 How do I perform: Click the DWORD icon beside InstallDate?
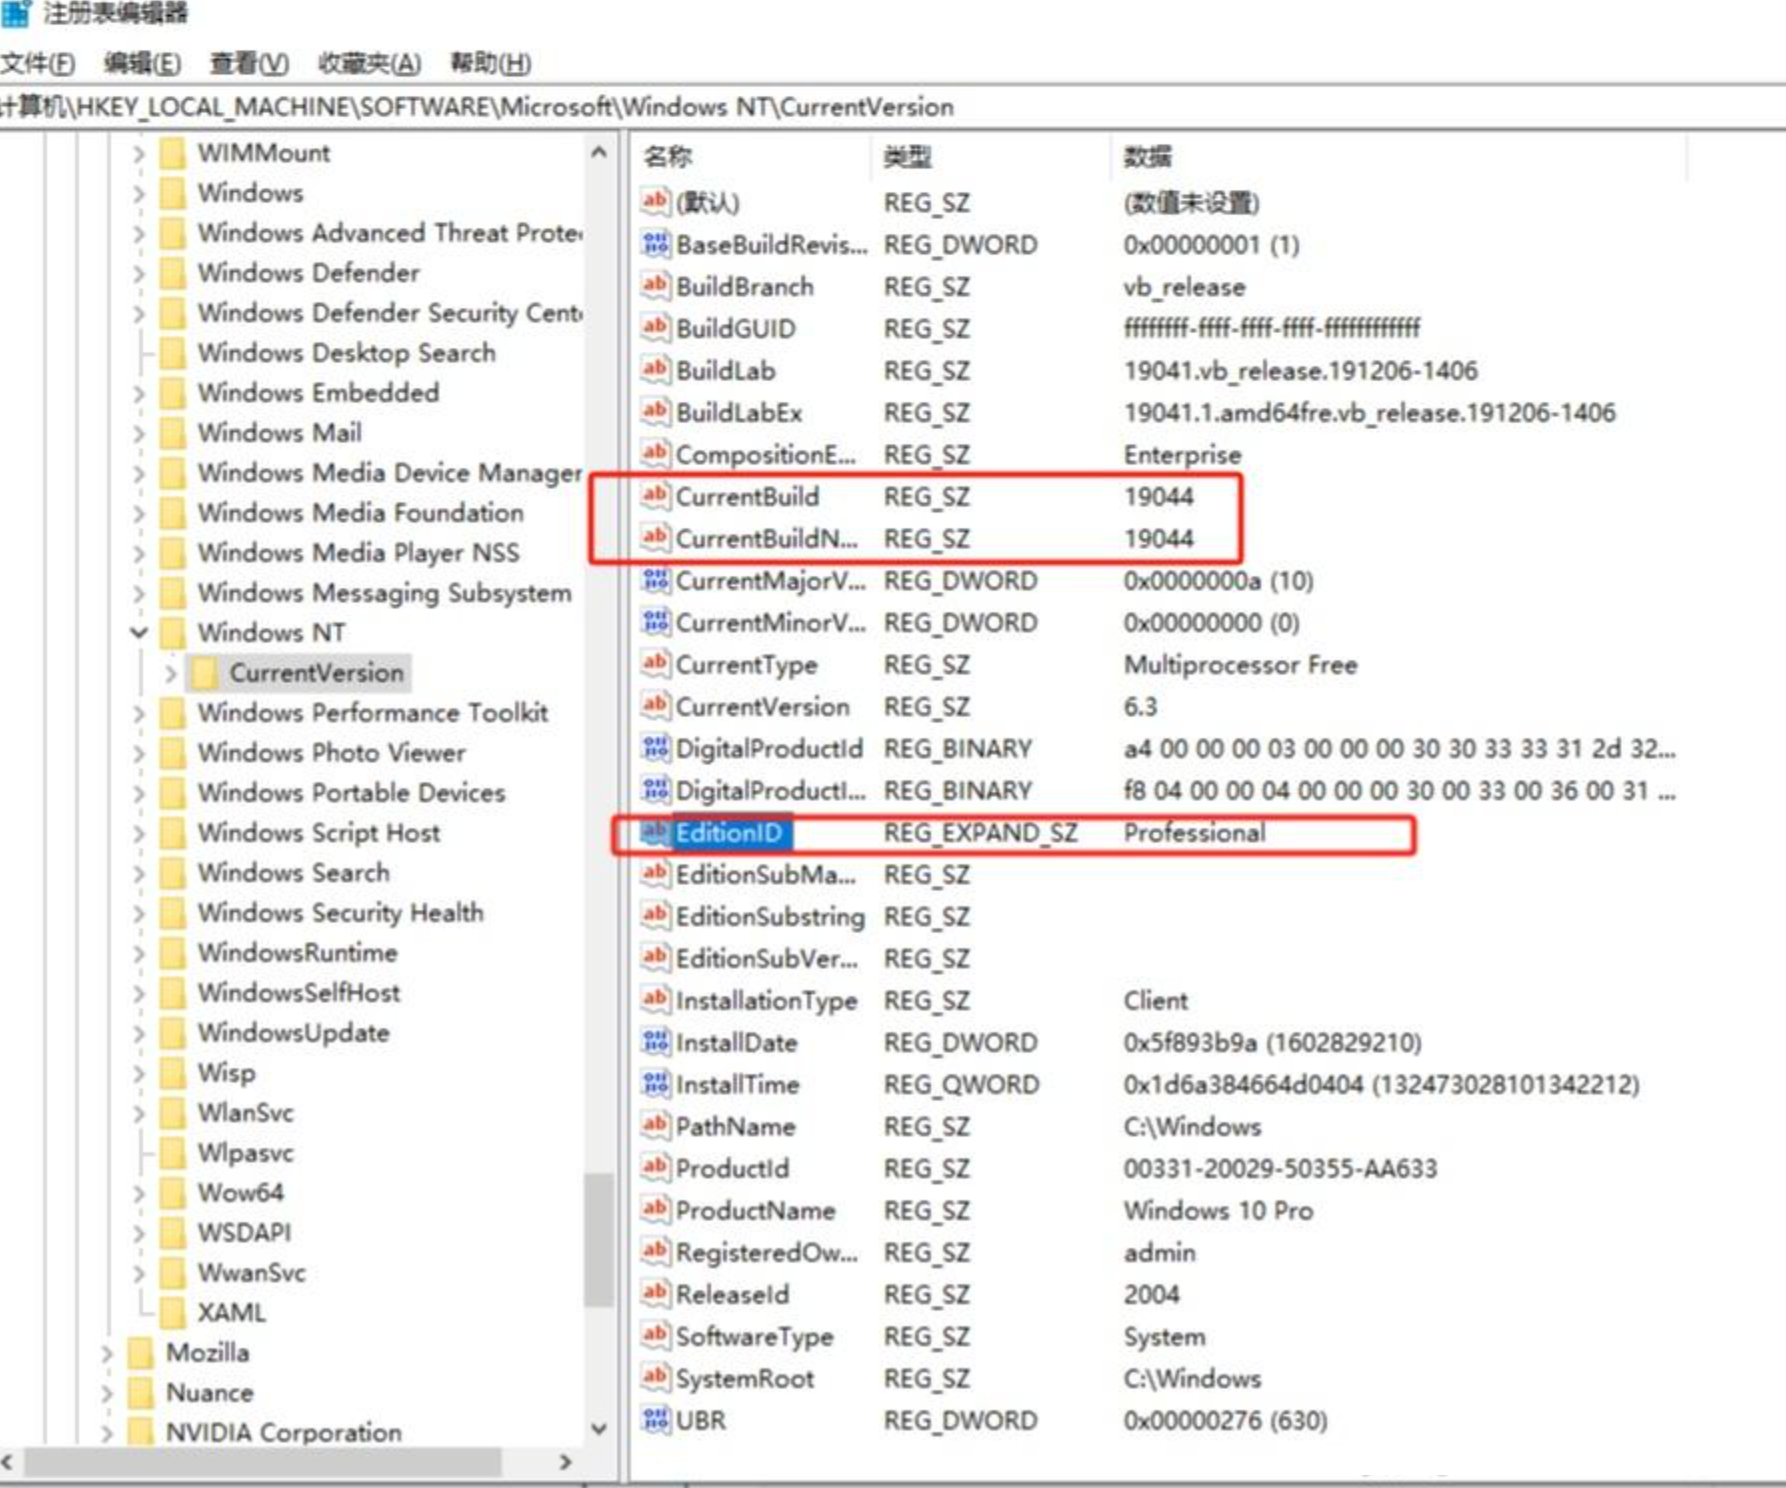click(655, 1042)
